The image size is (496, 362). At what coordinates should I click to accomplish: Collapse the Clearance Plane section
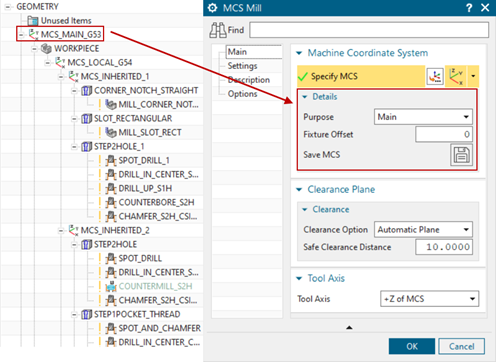coord(299,190)
